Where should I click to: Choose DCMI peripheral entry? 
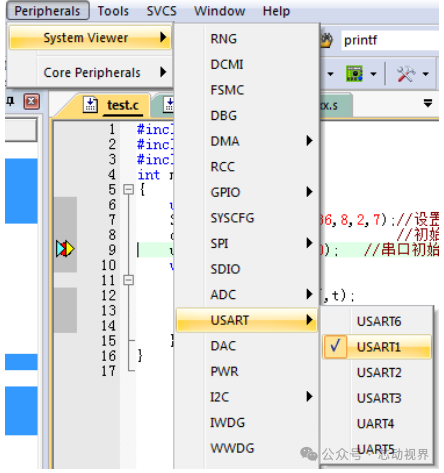pos(247,64)
